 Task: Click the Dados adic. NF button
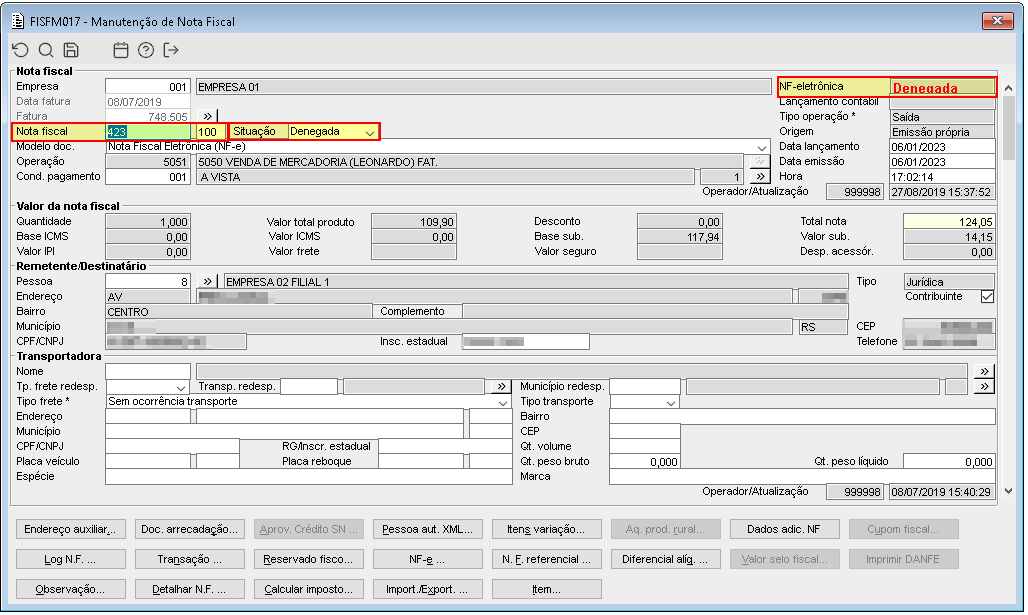click(x=784, y=529)
